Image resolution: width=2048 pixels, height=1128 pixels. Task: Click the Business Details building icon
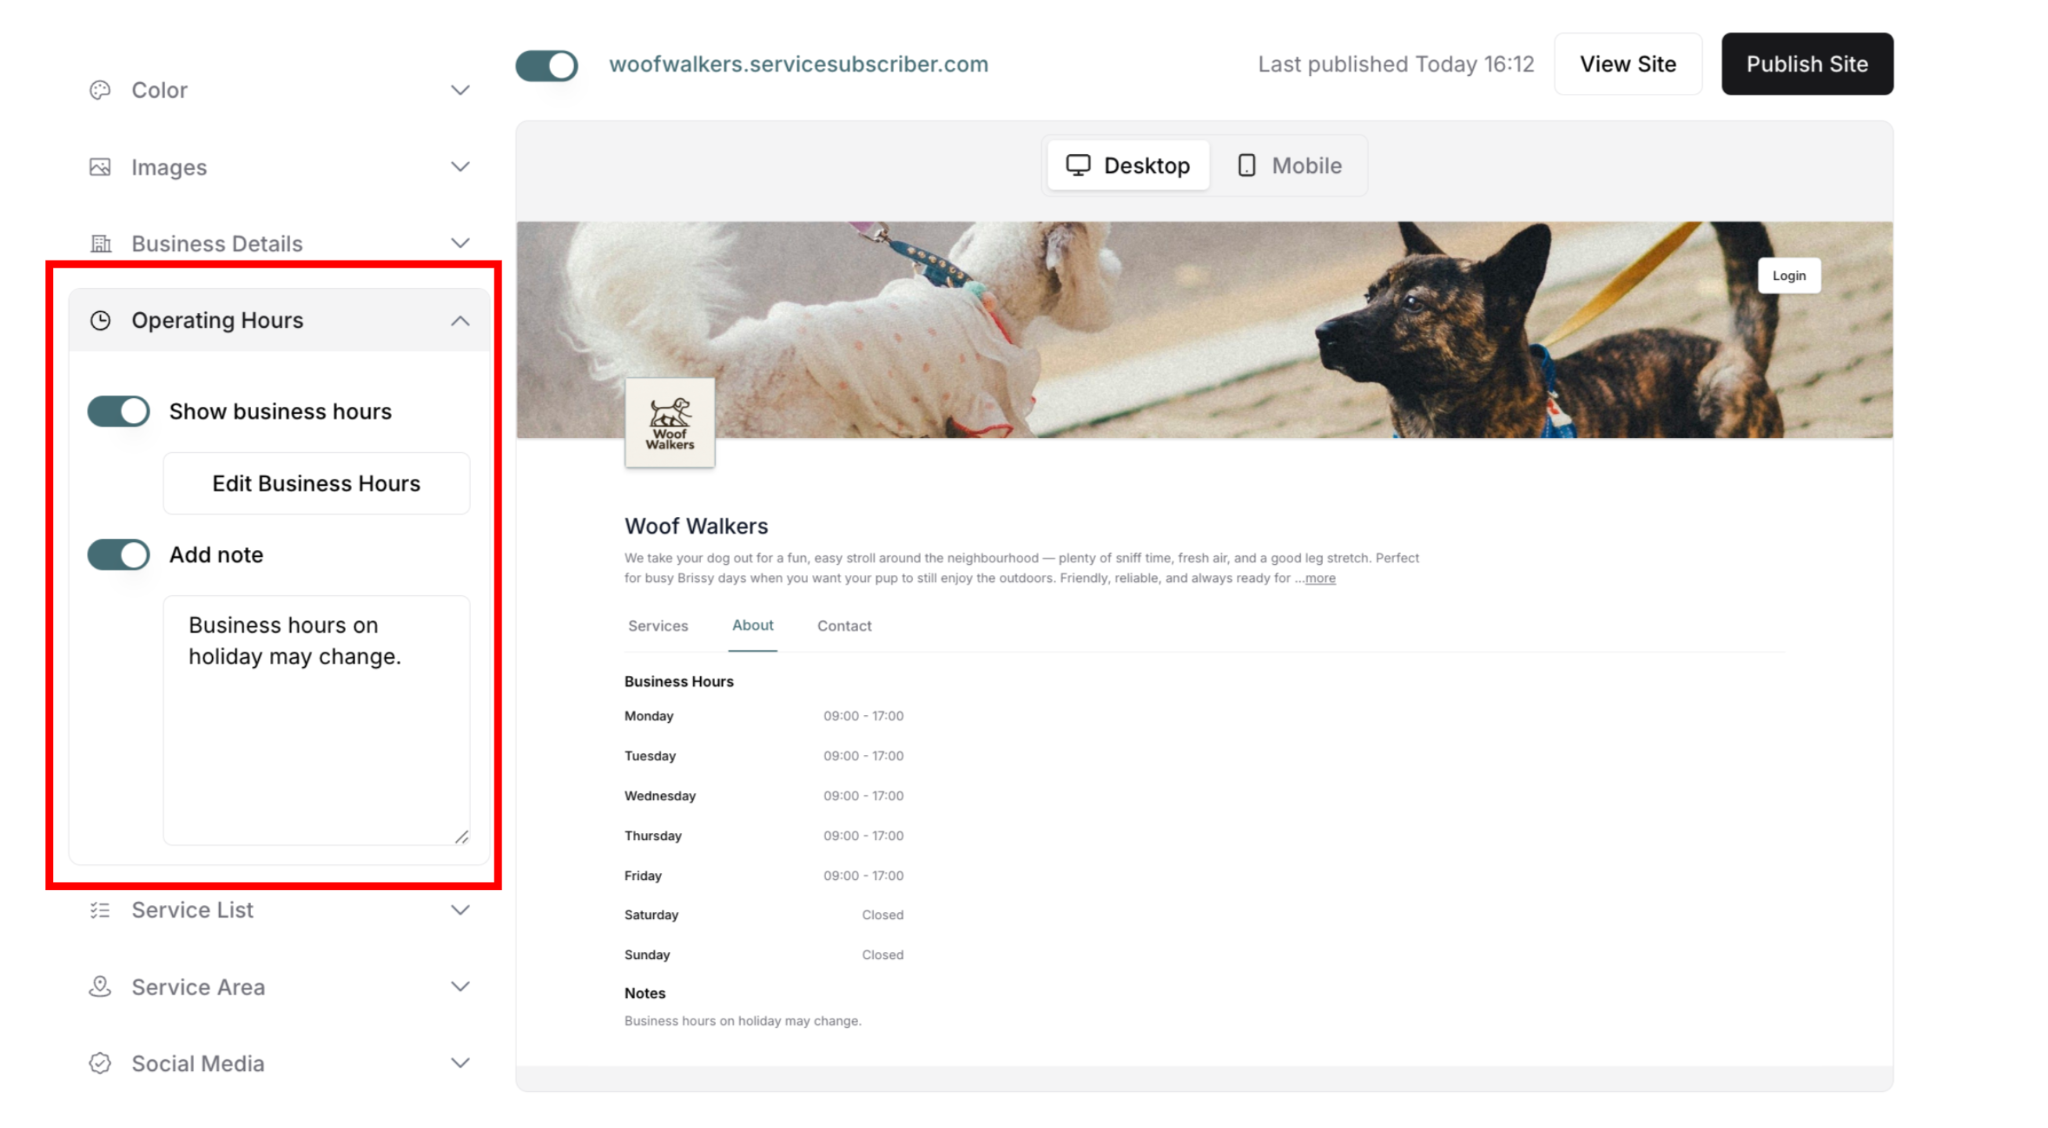pyautogui.click(x=100, y=243)
